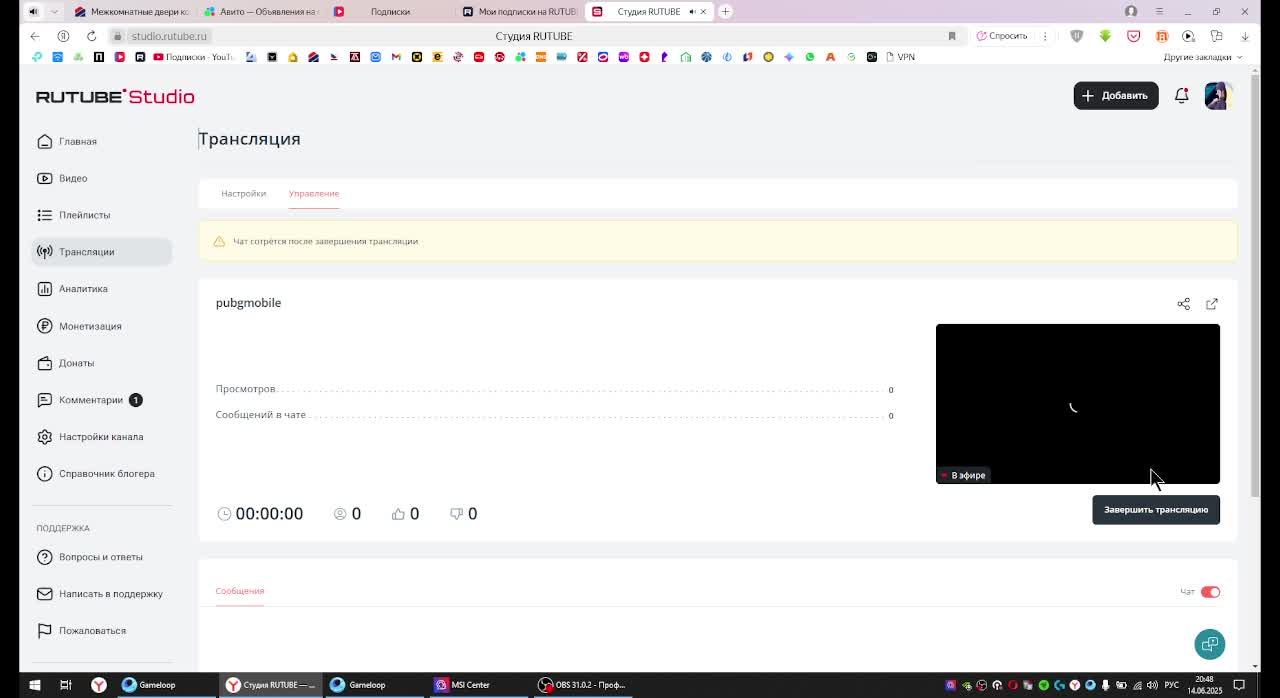The image size is (1280, 698).
Task: Click the RUTUBE Studio logo
Action: pyautogui.click(x=115, y=97)
